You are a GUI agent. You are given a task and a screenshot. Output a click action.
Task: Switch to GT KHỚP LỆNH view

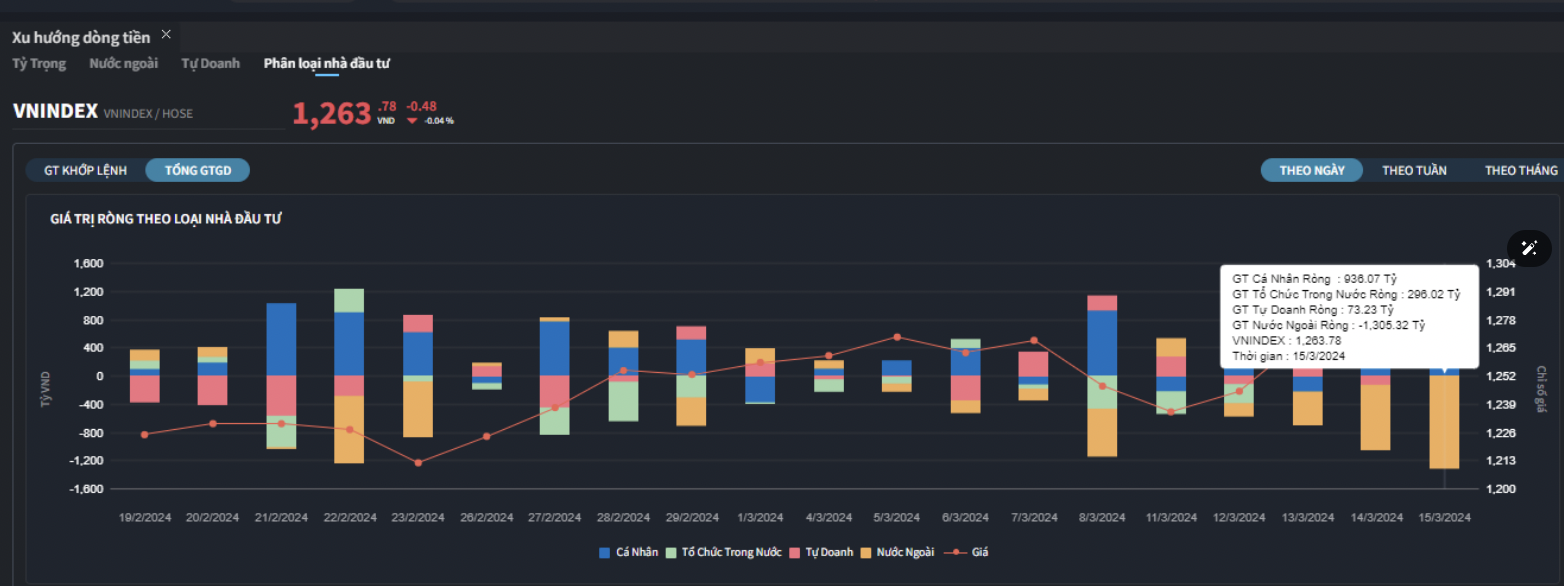(x=85, y=170)
